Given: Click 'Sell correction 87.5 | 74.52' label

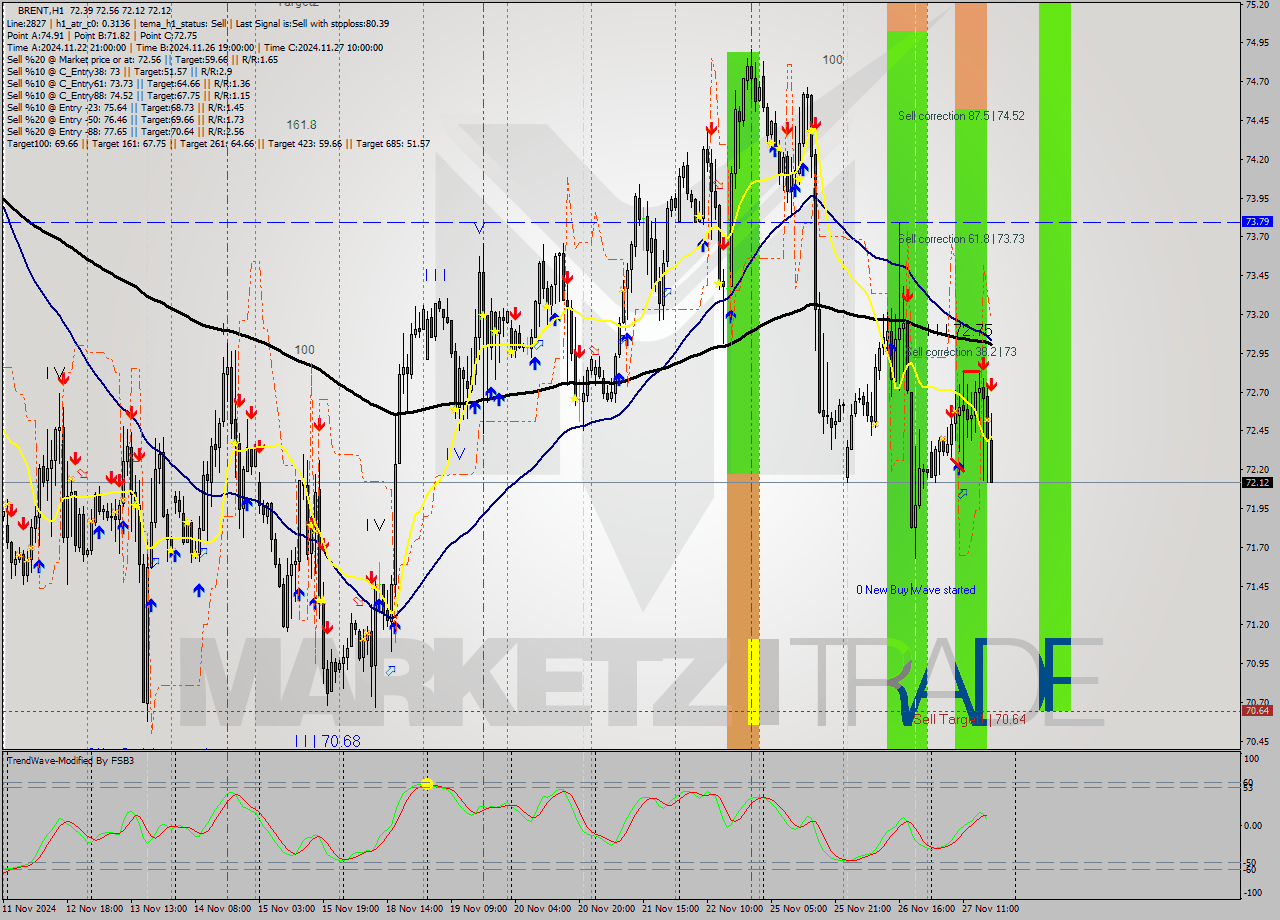Looking at the screenshot, I should point(961,116).
